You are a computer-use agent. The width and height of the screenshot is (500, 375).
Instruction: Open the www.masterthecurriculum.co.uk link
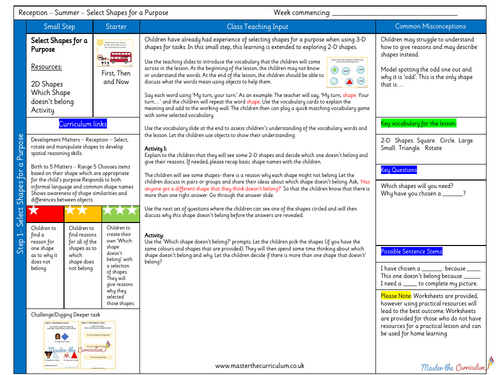(259, 366)
